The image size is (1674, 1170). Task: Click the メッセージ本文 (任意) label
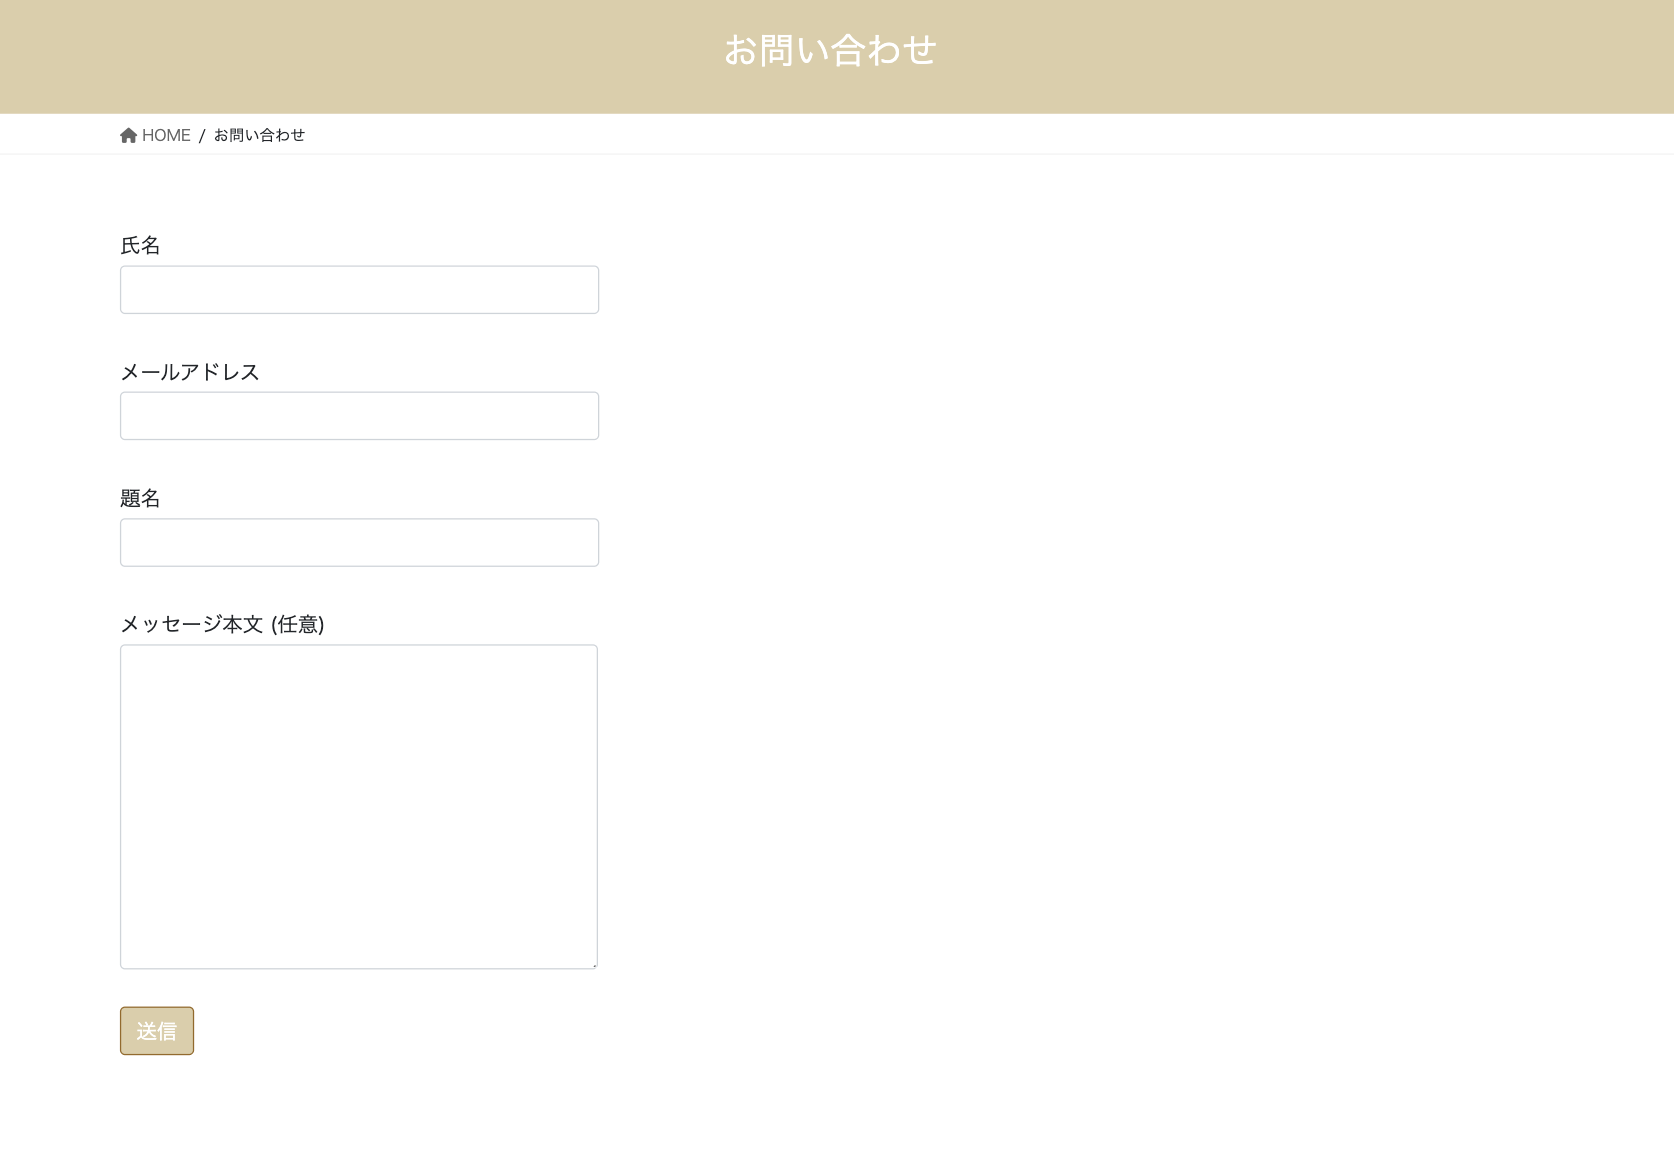(223, 624)
